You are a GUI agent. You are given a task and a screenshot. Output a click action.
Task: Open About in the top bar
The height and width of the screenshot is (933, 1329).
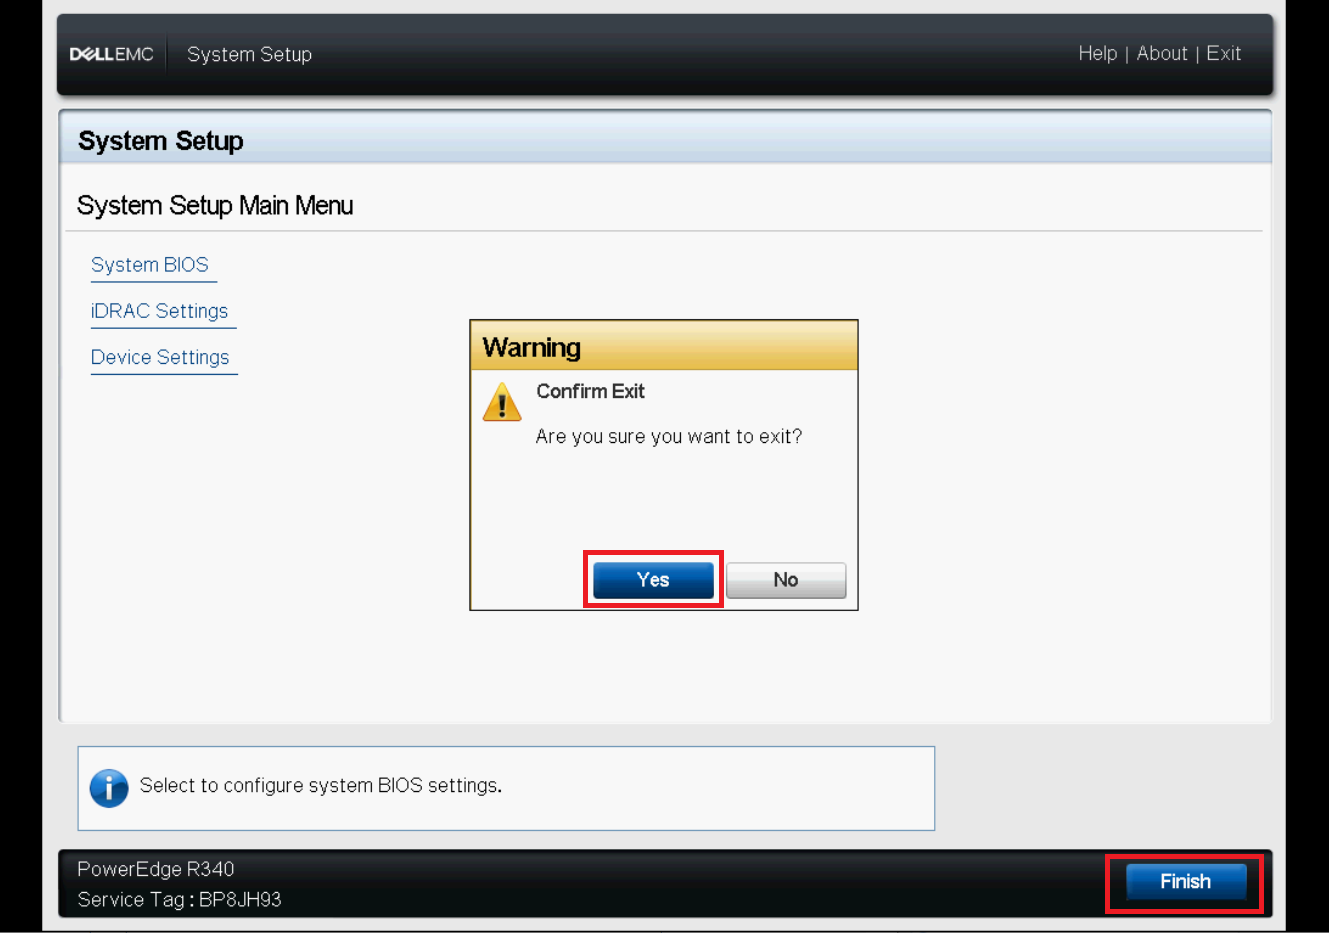pyautogui.click(x=1162, y=54)
